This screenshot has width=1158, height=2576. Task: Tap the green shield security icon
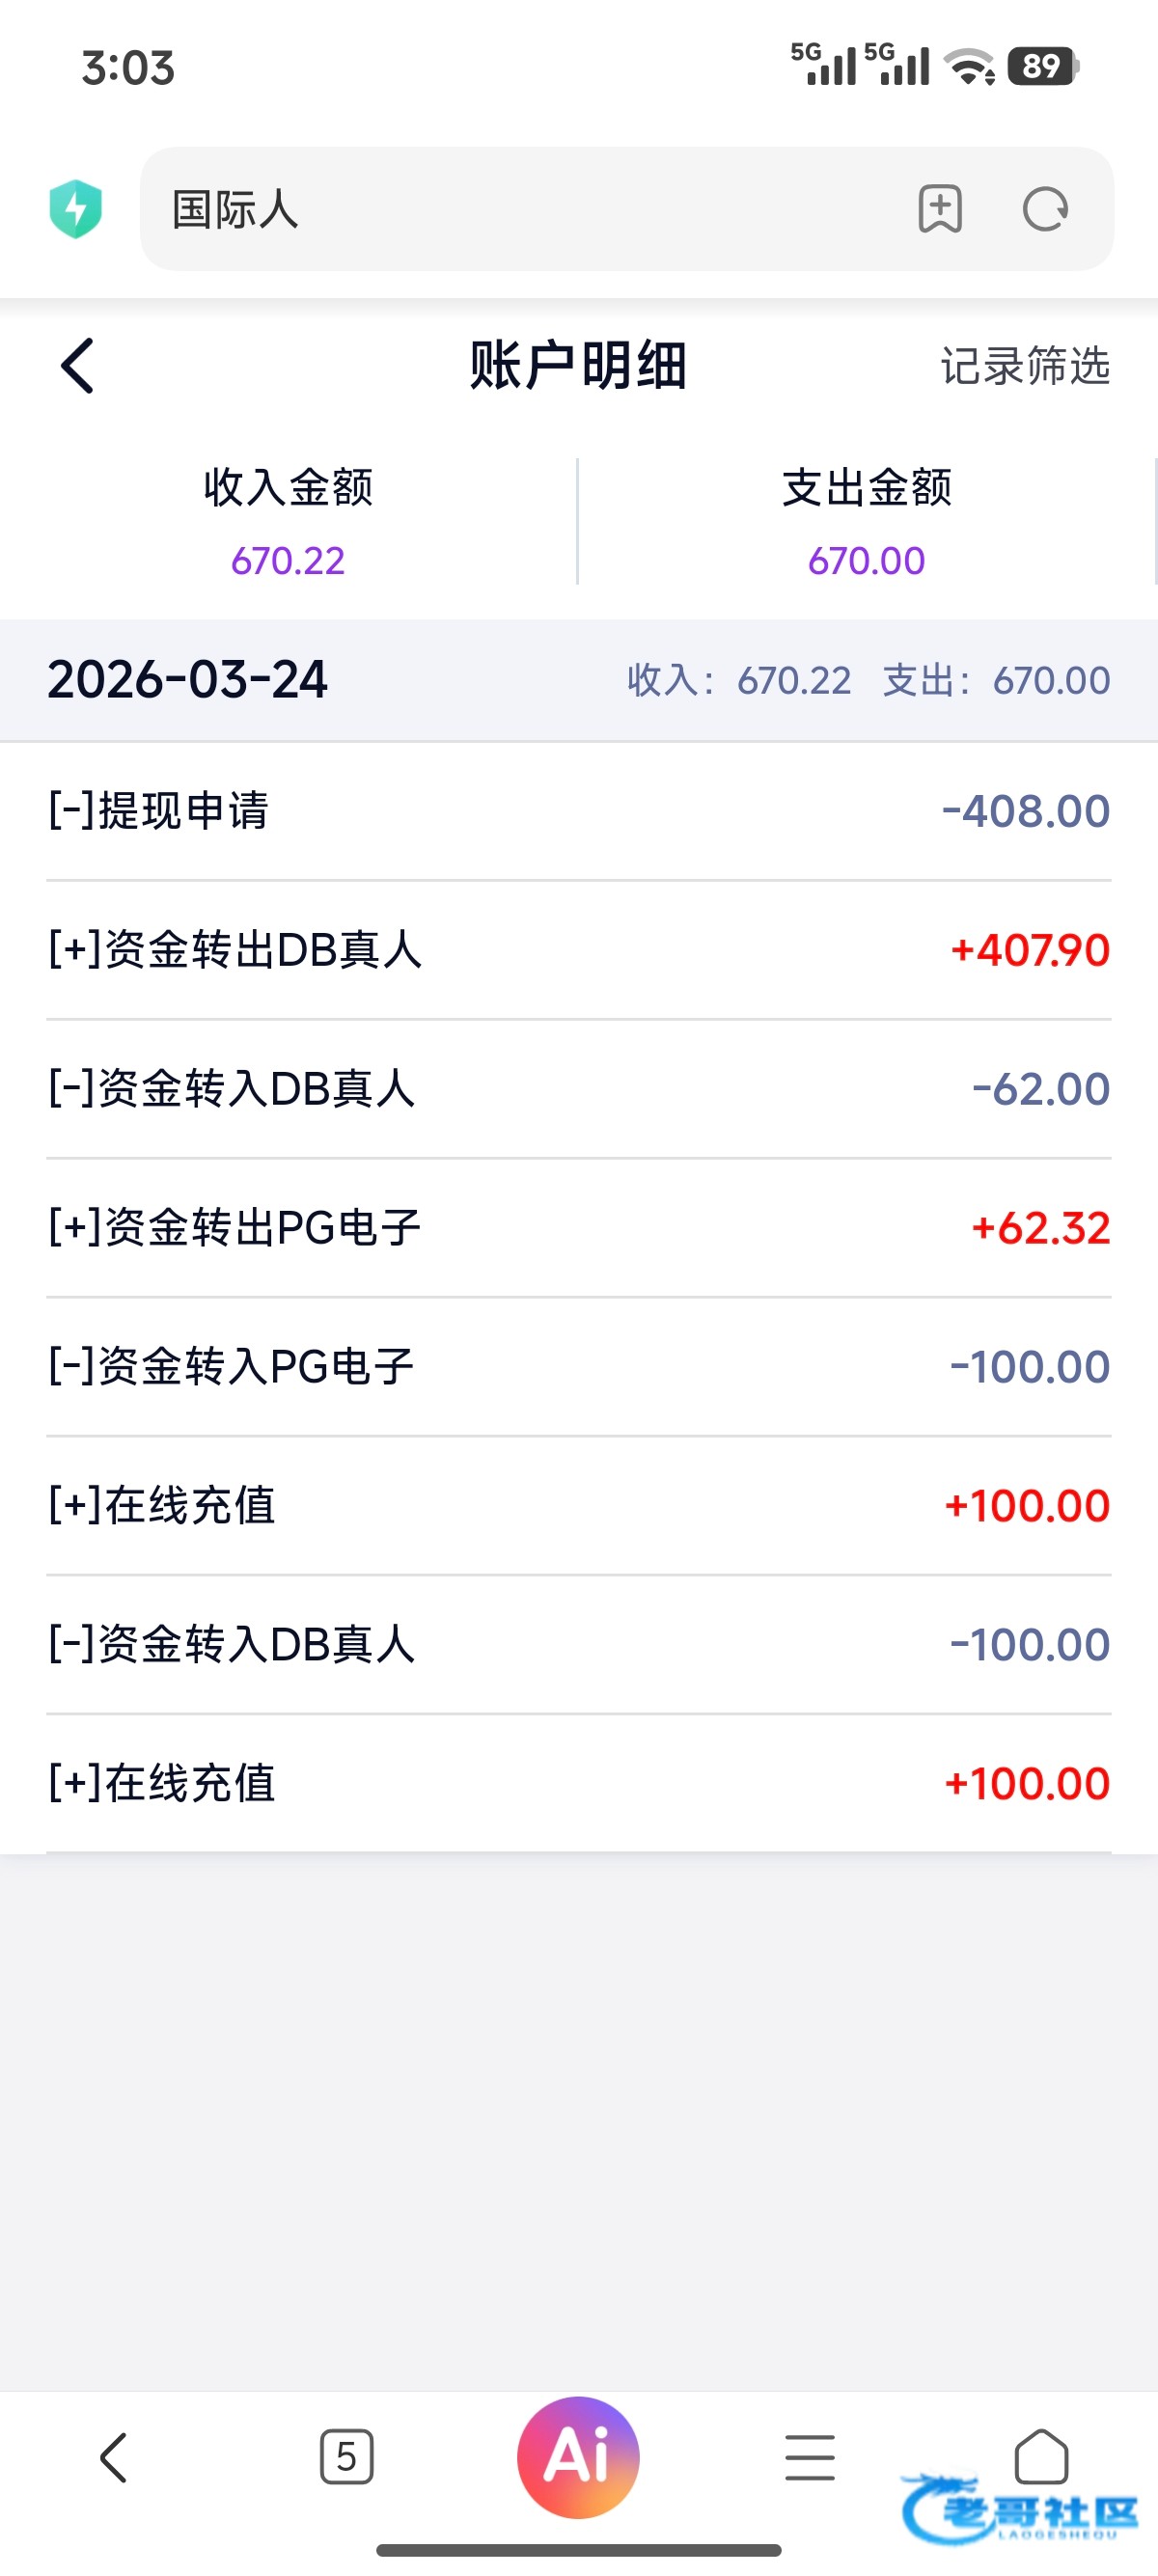point(76,209)
